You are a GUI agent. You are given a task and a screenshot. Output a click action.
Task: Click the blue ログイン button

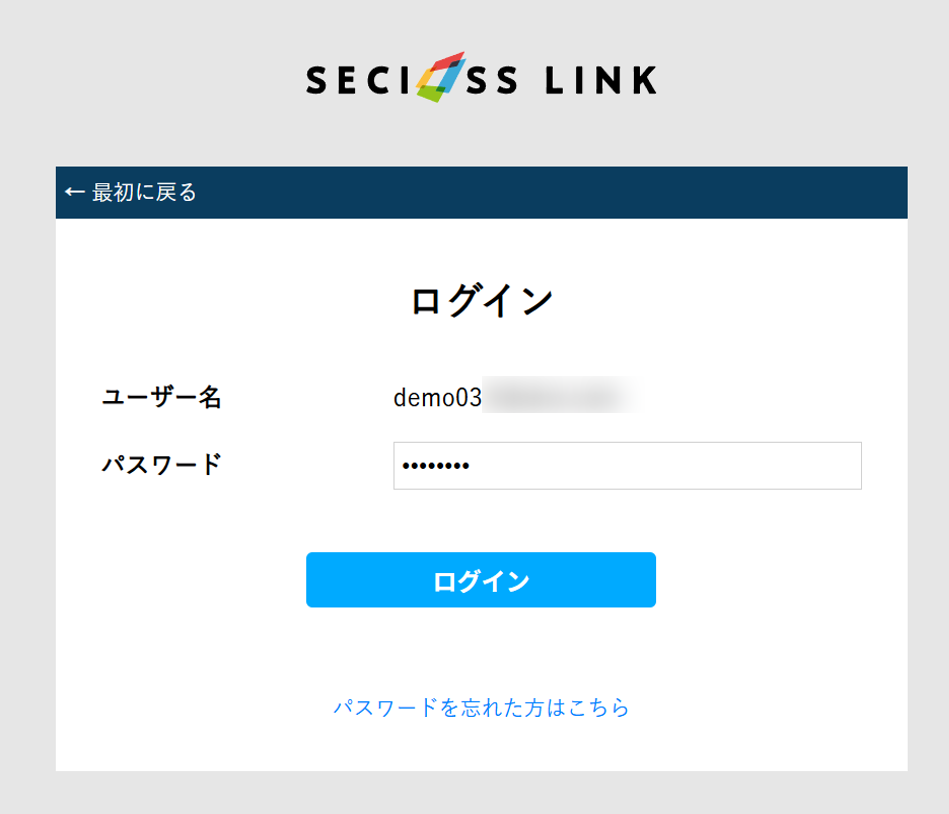(481, 580)
